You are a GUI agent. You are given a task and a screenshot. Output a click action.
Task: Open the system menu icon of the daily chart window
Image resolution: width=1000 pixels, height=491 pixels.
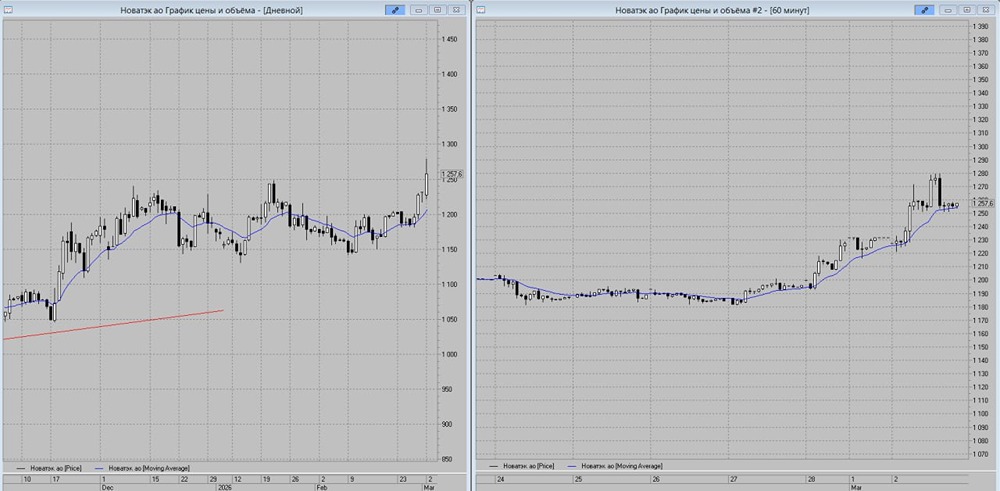click(7, 10)
